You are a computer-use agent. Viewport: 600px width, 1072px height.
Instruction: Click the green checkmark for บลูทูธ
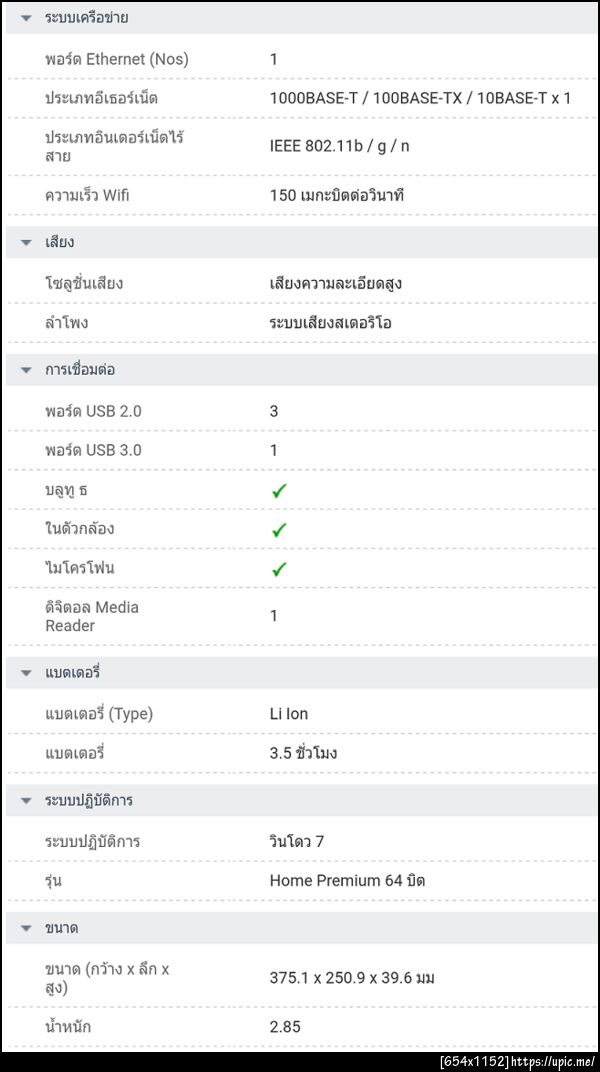279,490
